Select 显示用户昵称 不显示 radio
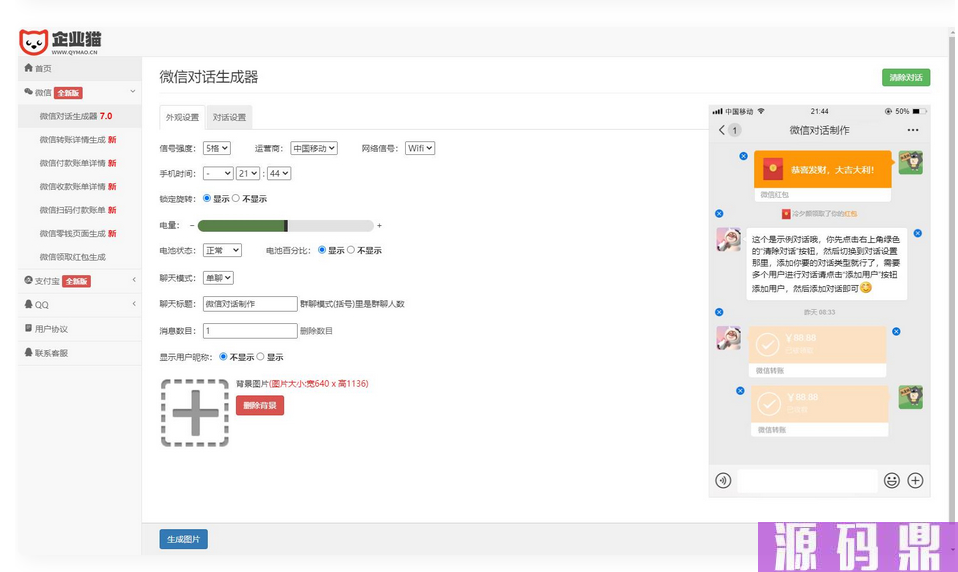The height and width of the screenshot is (572, 958). tap(223, 356)
